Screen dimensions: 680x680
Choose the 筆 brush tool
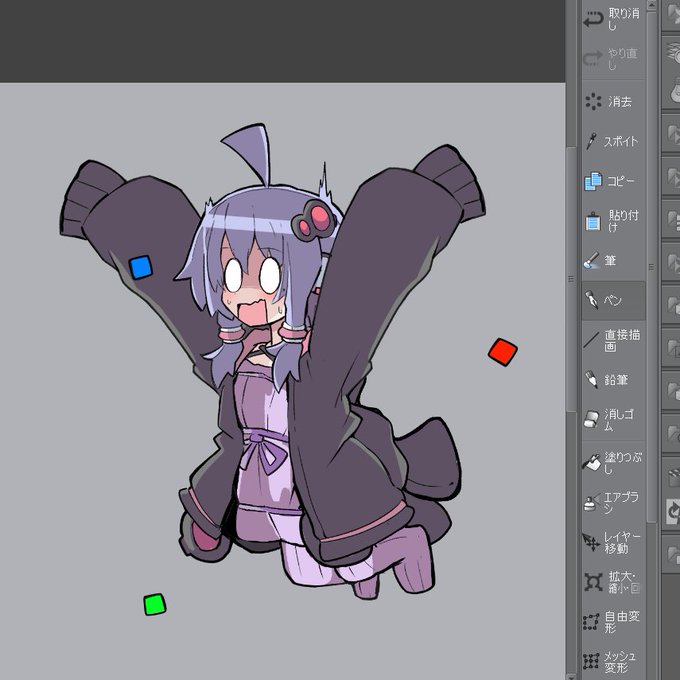613,261
